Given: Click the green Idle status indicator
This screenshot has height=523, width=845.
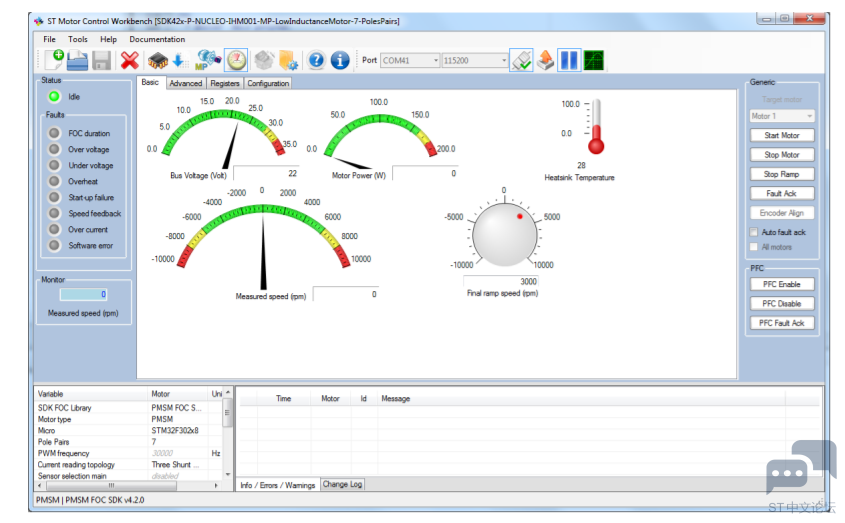Looking at the screenshot, I should click(54, 97).
